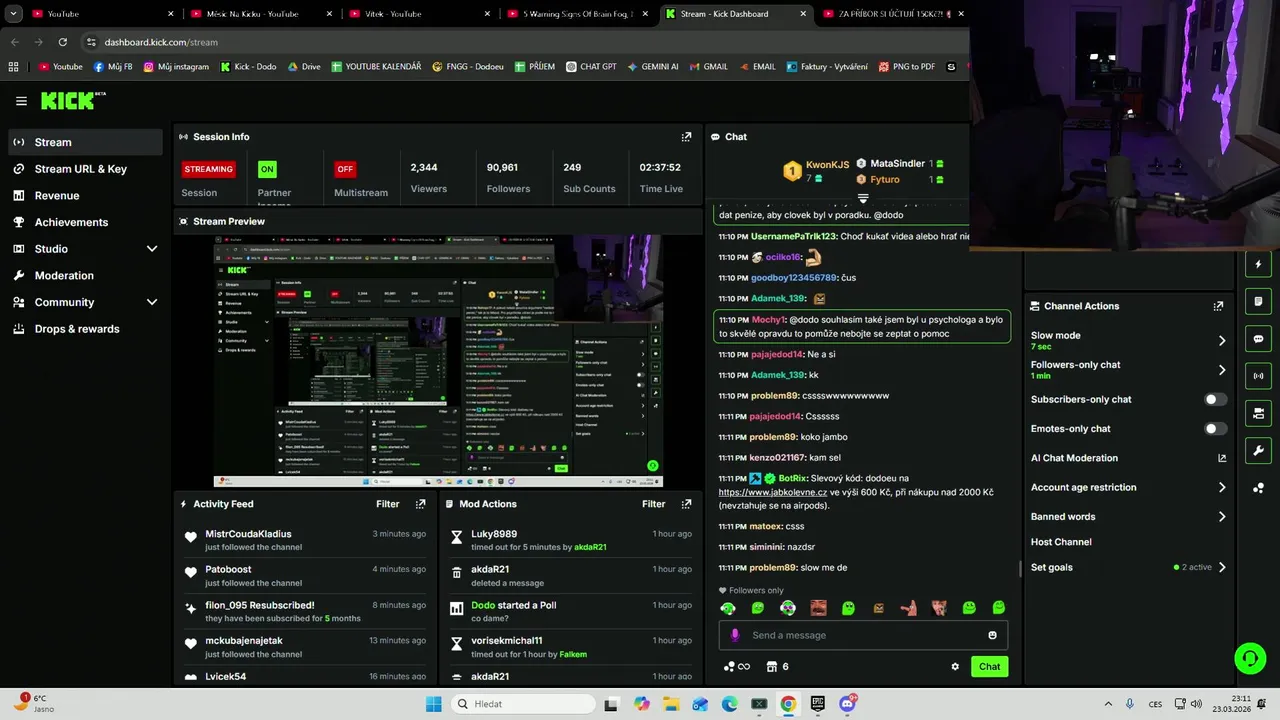Viewport: 1280px width, 720px height.
Task: Click the broadcast signal sidebar widget icon
Action: click(1258, 376)
